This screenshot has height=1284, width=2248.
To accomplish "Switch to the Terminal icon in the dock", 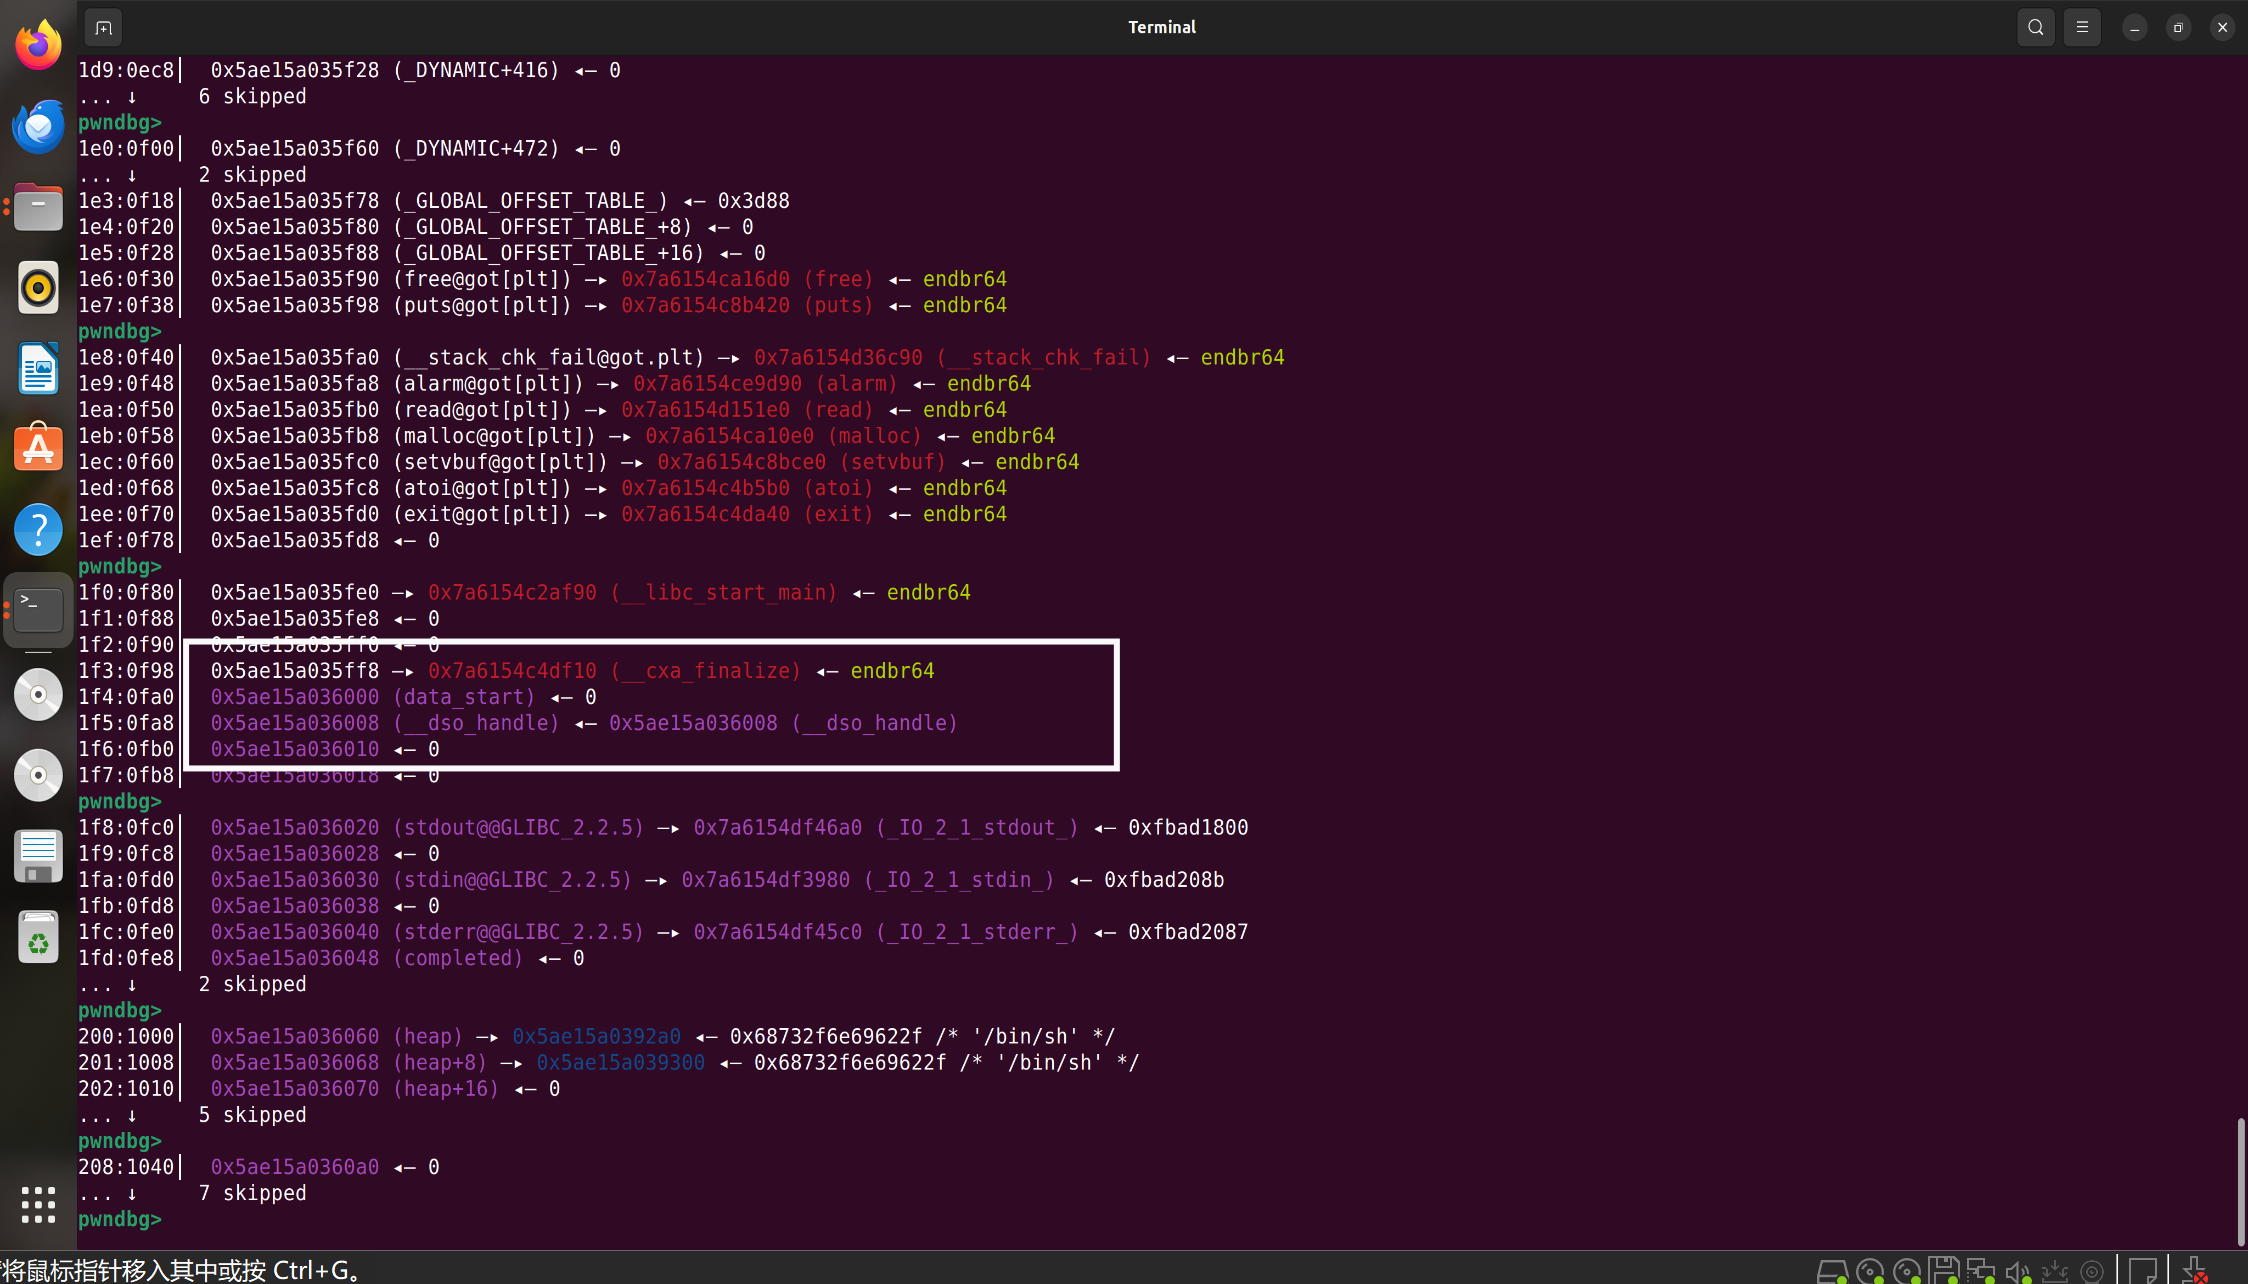I will click(38, 610).
